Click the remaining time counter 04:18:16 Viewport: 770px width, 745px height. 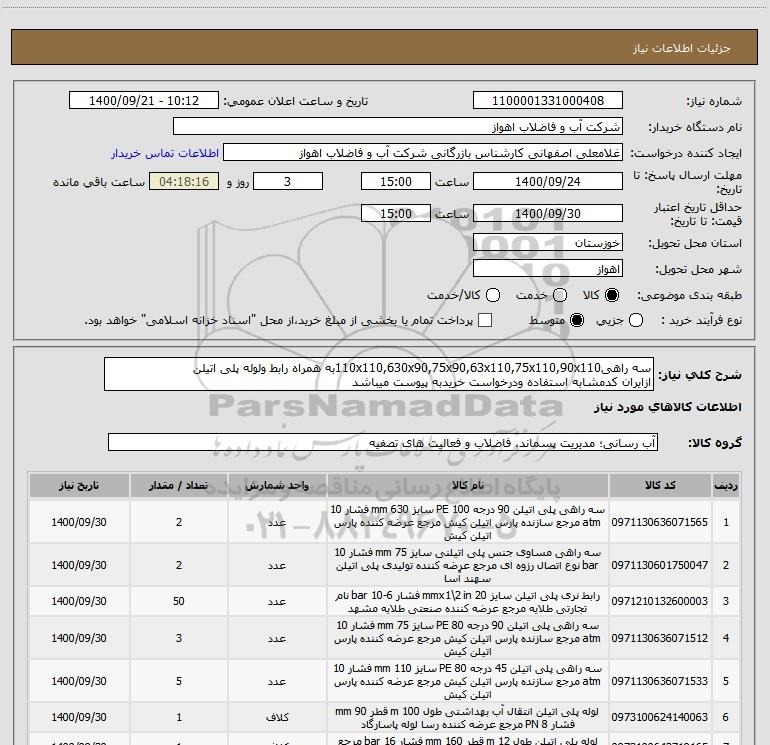pos(184,182)
